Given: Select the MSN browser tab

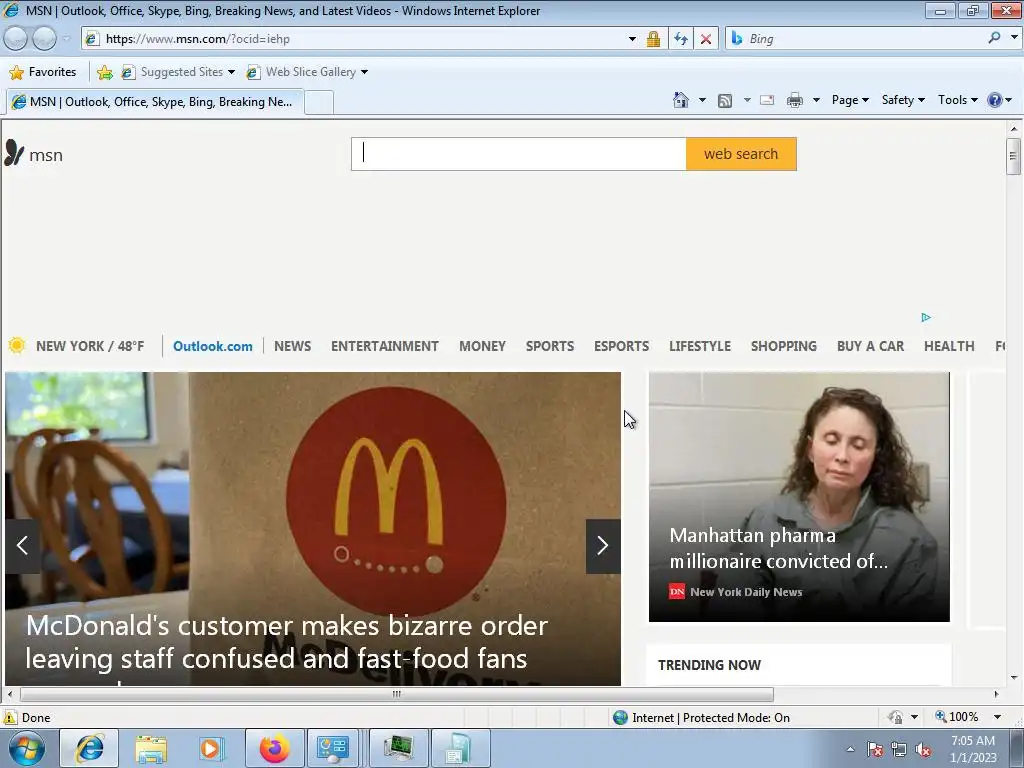Looking at the screenshot, I should (154, 102).
